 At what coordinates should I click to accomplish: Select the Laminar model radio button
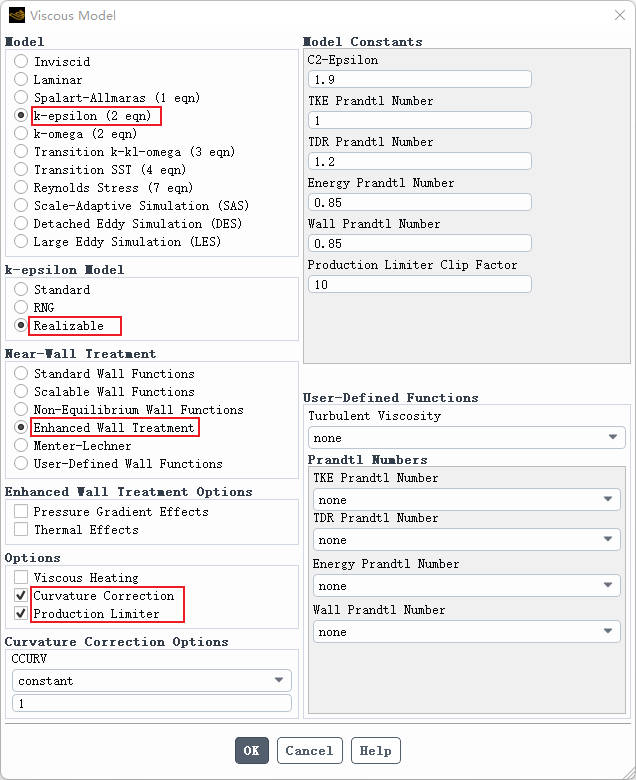tap(21, 80)
